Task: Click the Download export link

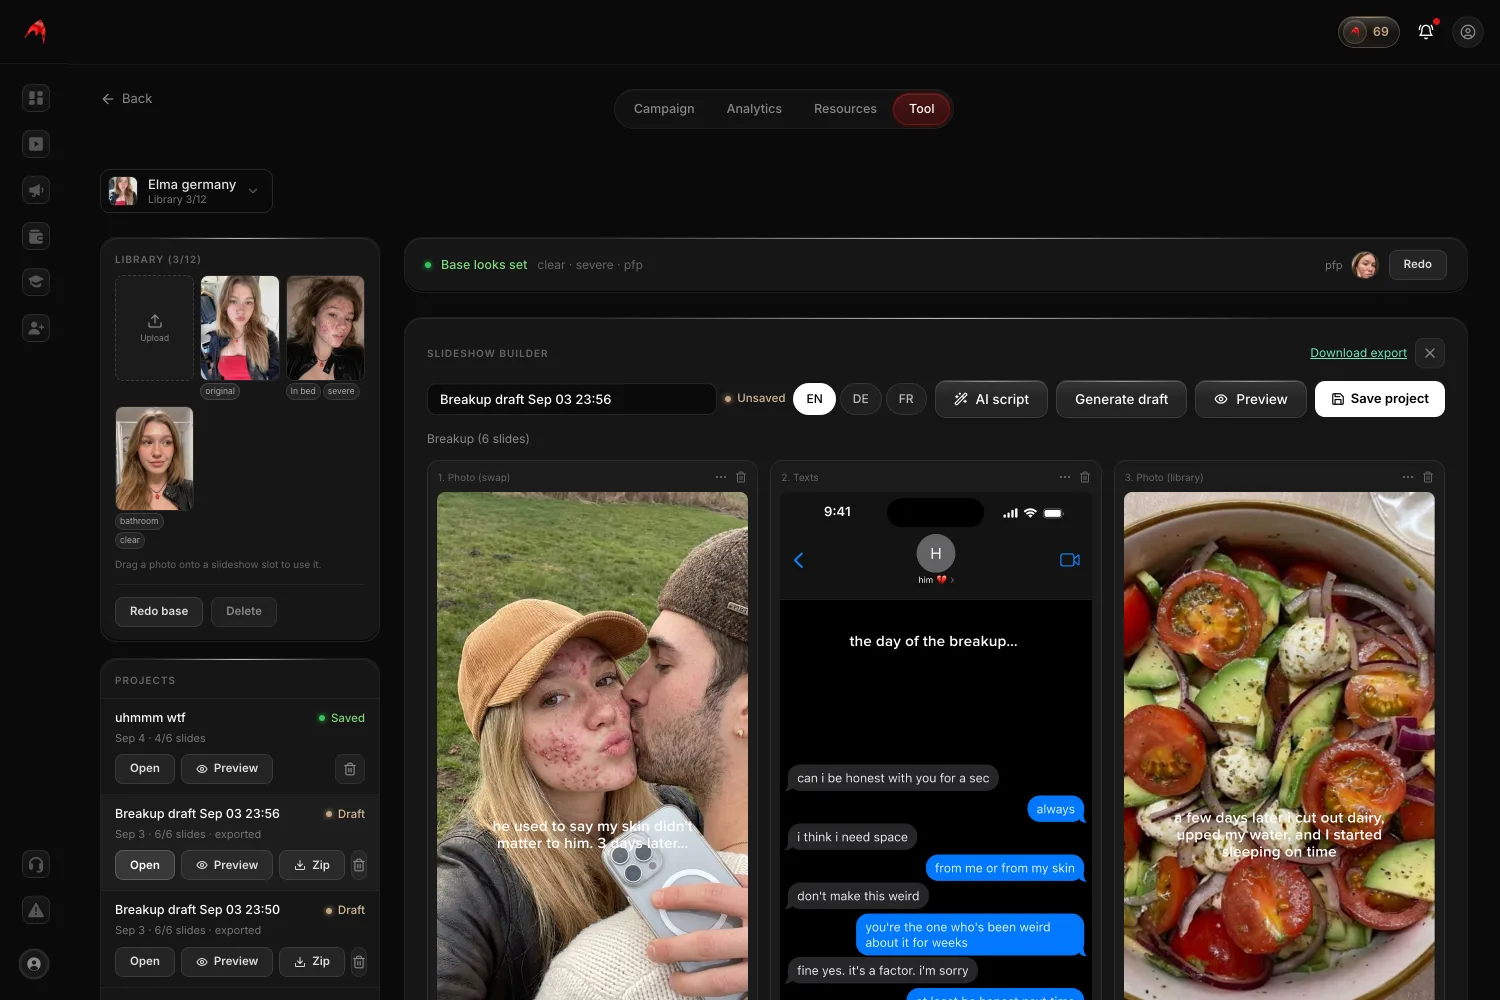Action: [x=1358, y=353]
